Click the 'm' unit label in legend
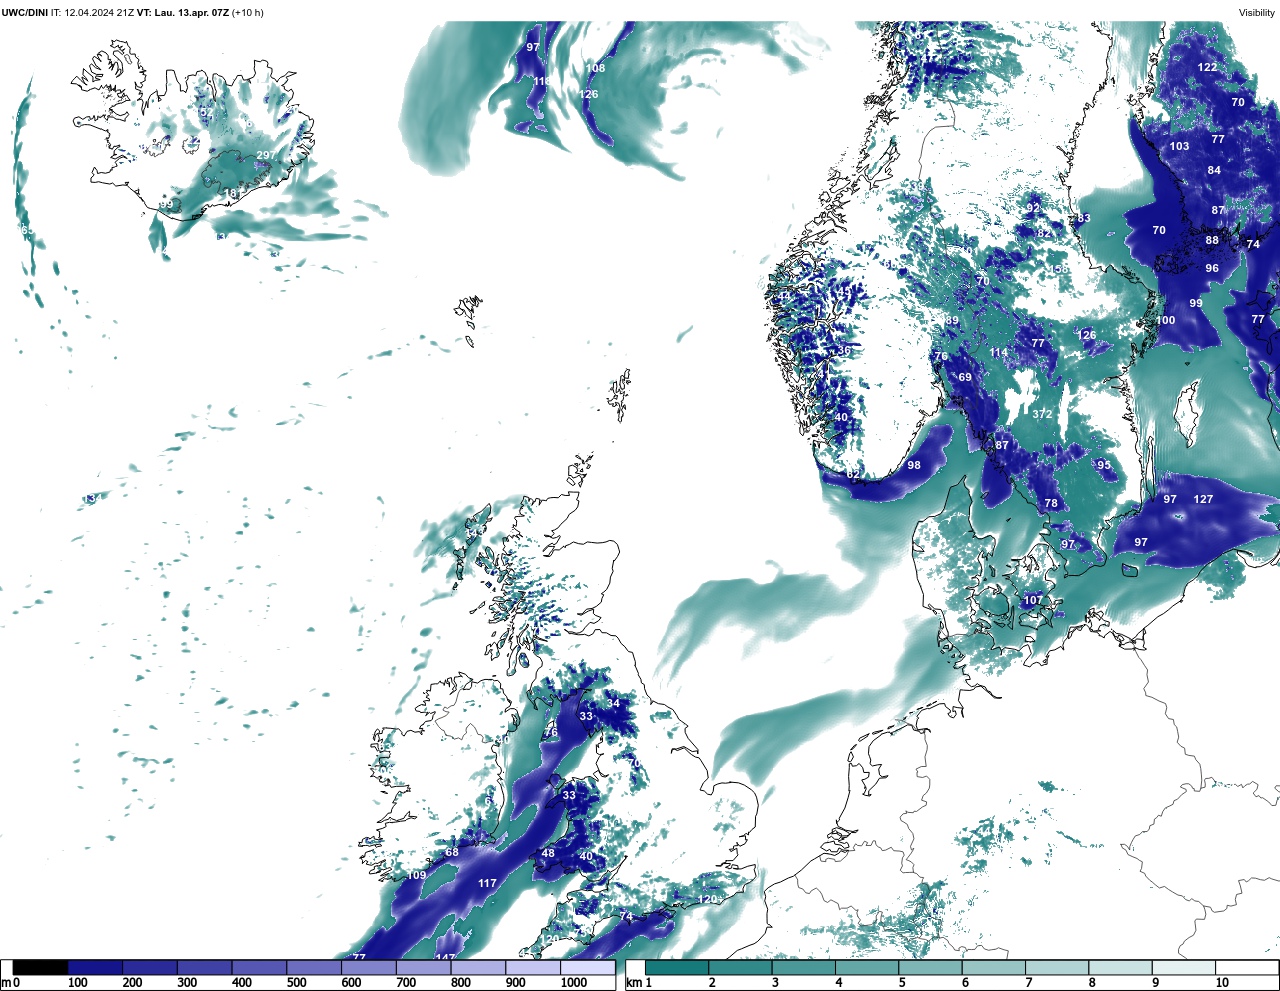 pyautogui.click(x=5, y=983)
